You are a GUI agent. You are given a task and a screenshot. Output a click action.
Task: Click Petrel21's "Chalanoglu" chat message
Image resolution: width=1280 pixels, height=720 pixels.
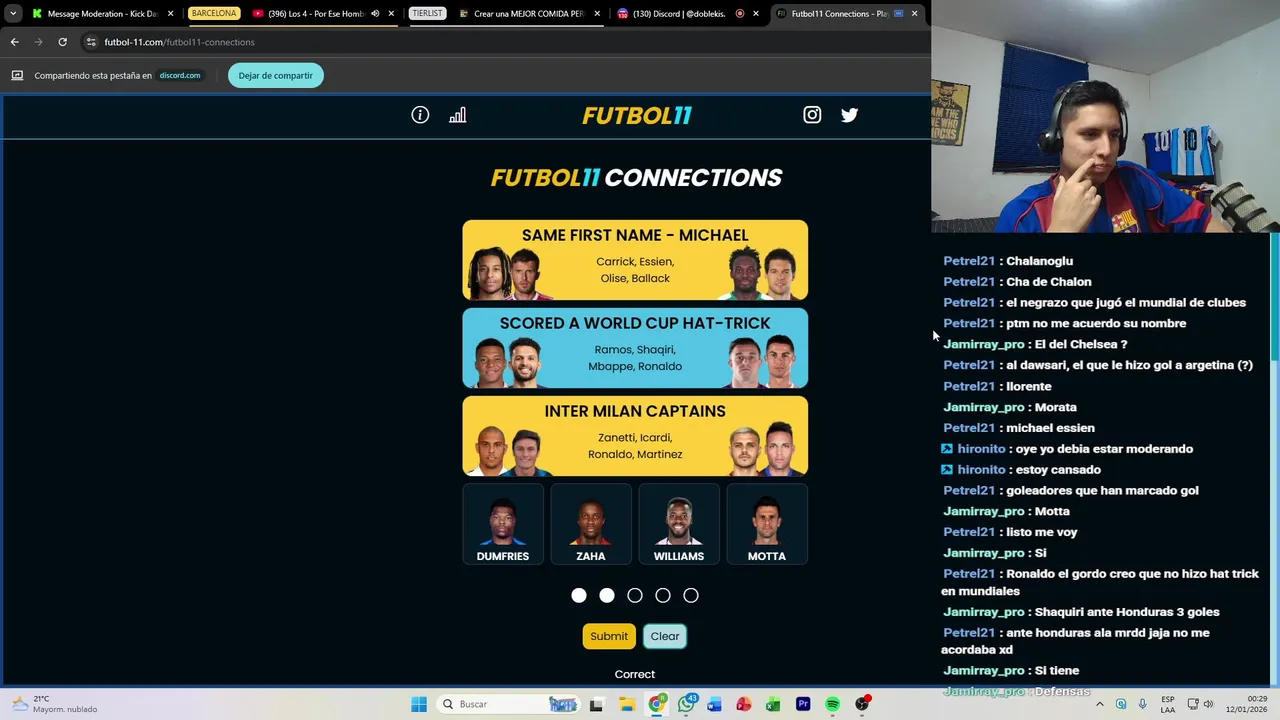pos(1008,261)
